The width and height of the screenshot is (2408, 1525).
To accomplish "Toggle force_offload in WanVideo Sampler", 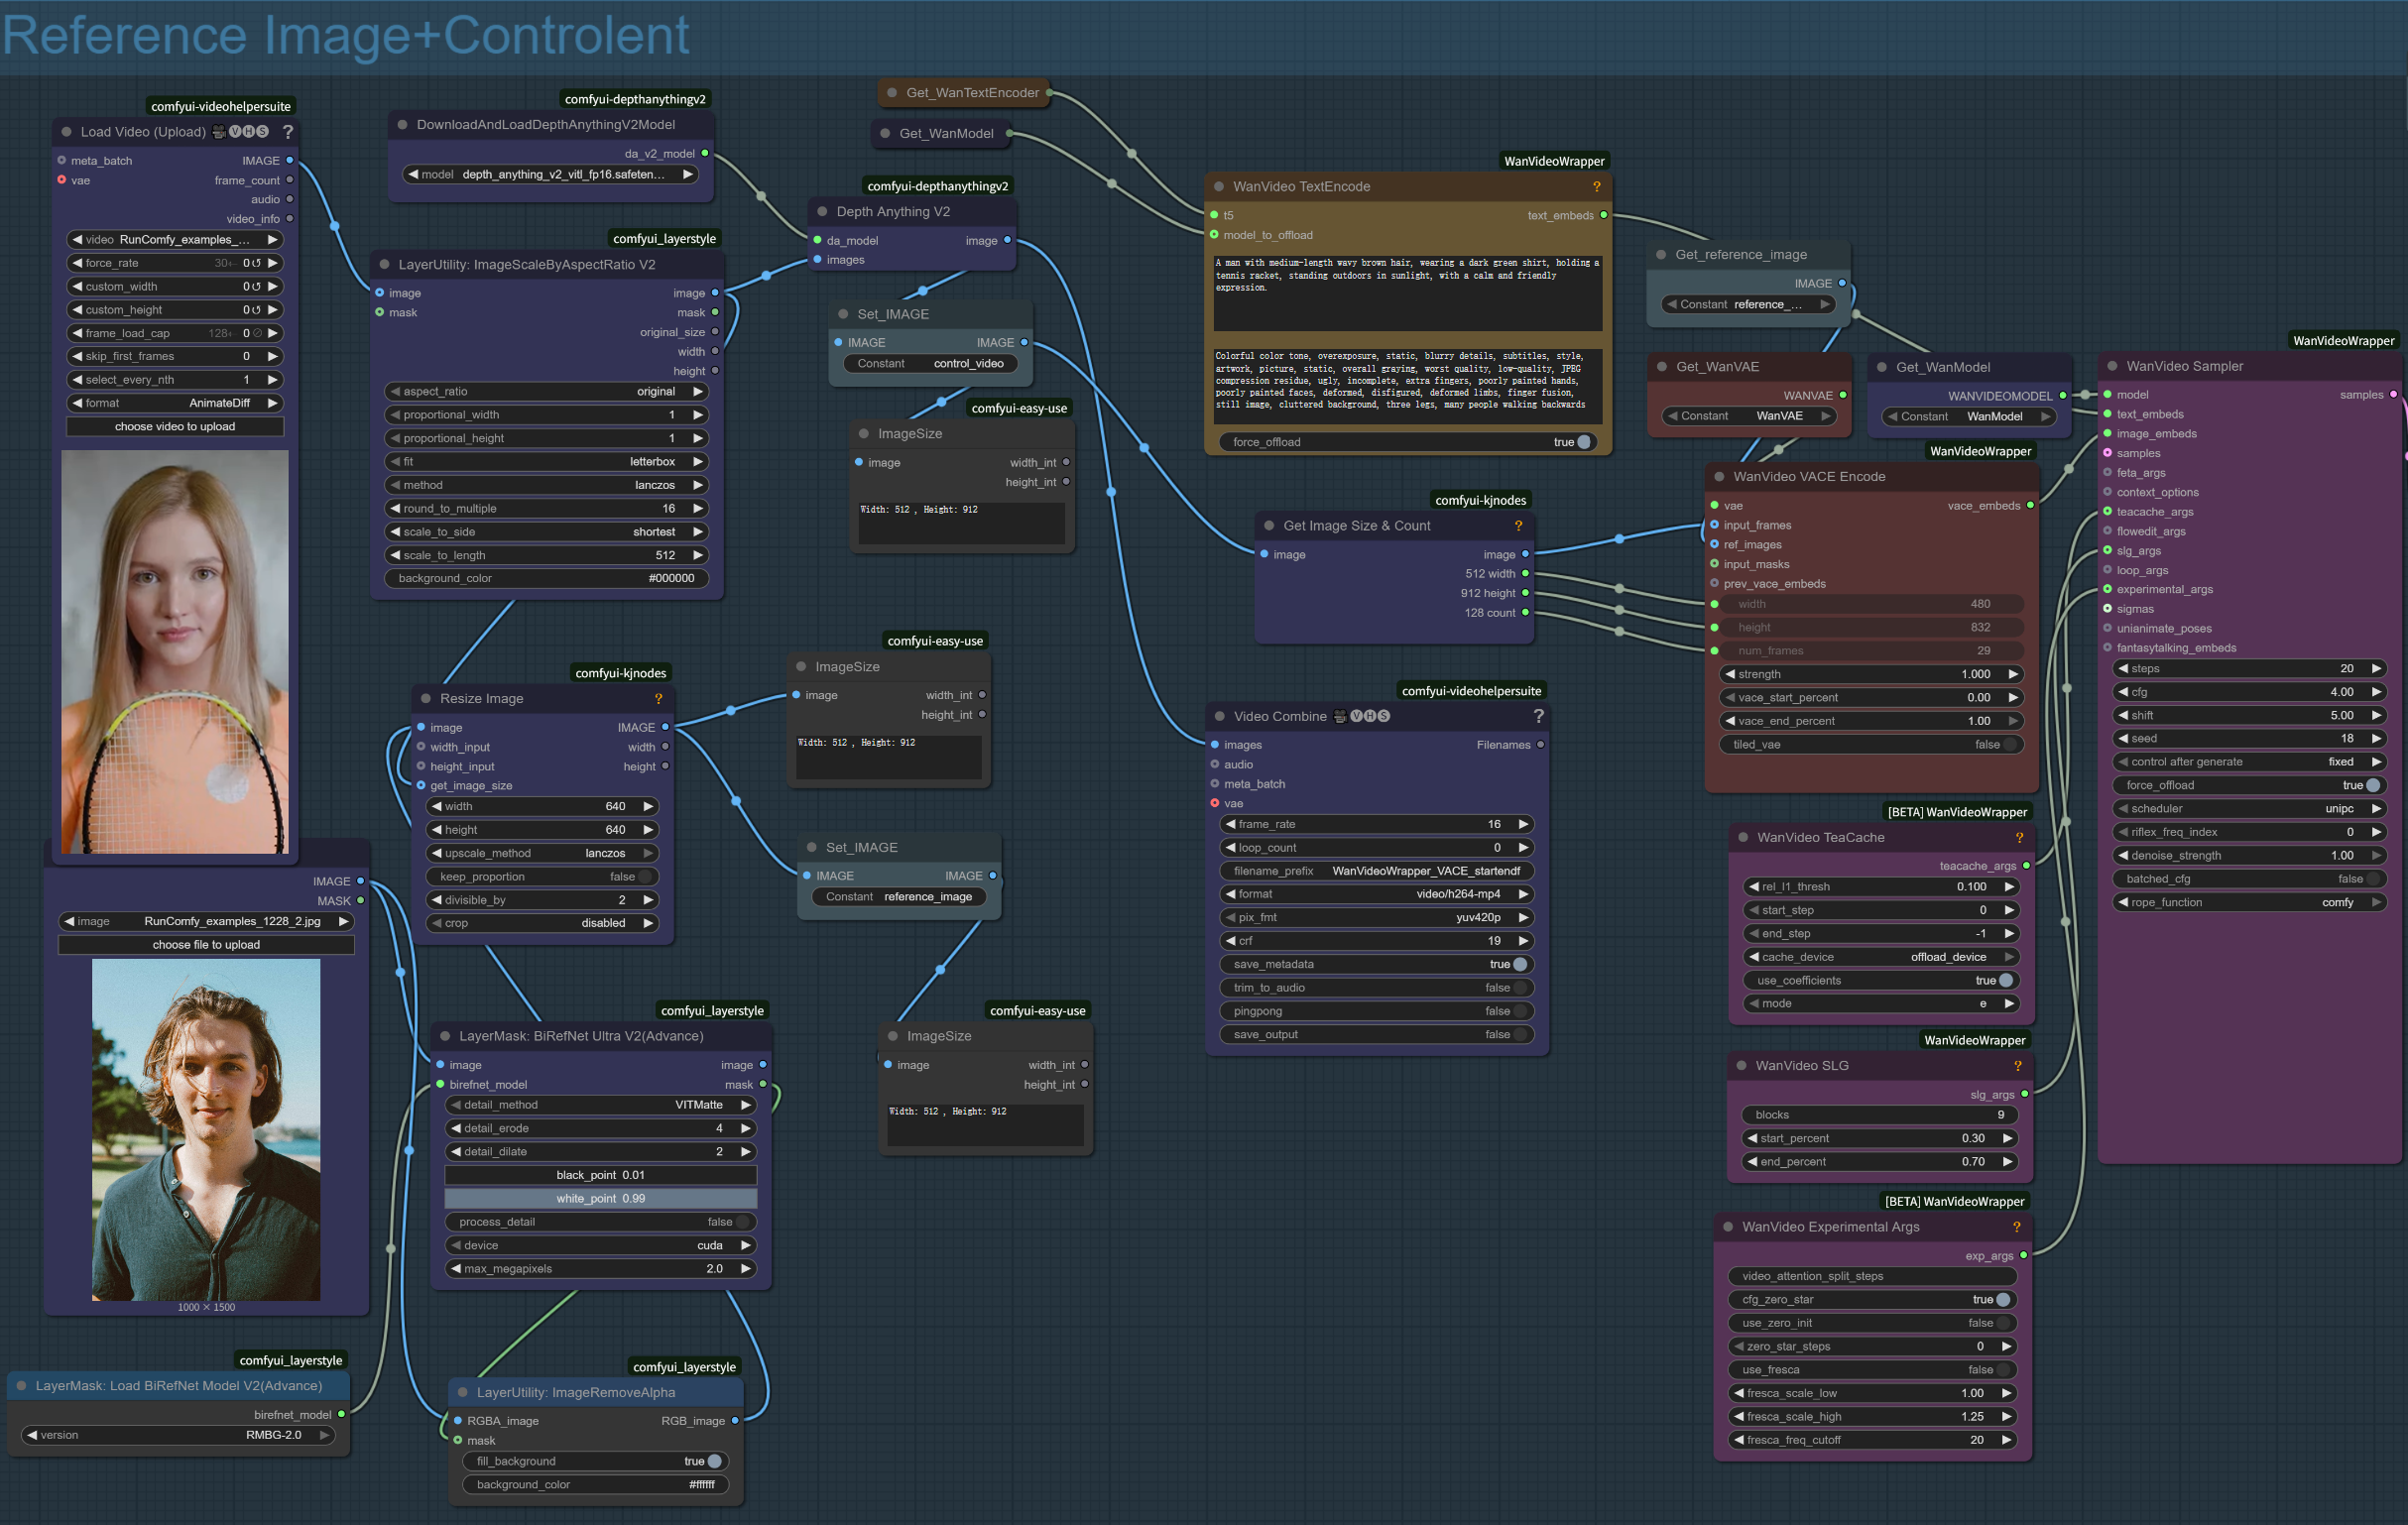I will [x=2250, y=785].
